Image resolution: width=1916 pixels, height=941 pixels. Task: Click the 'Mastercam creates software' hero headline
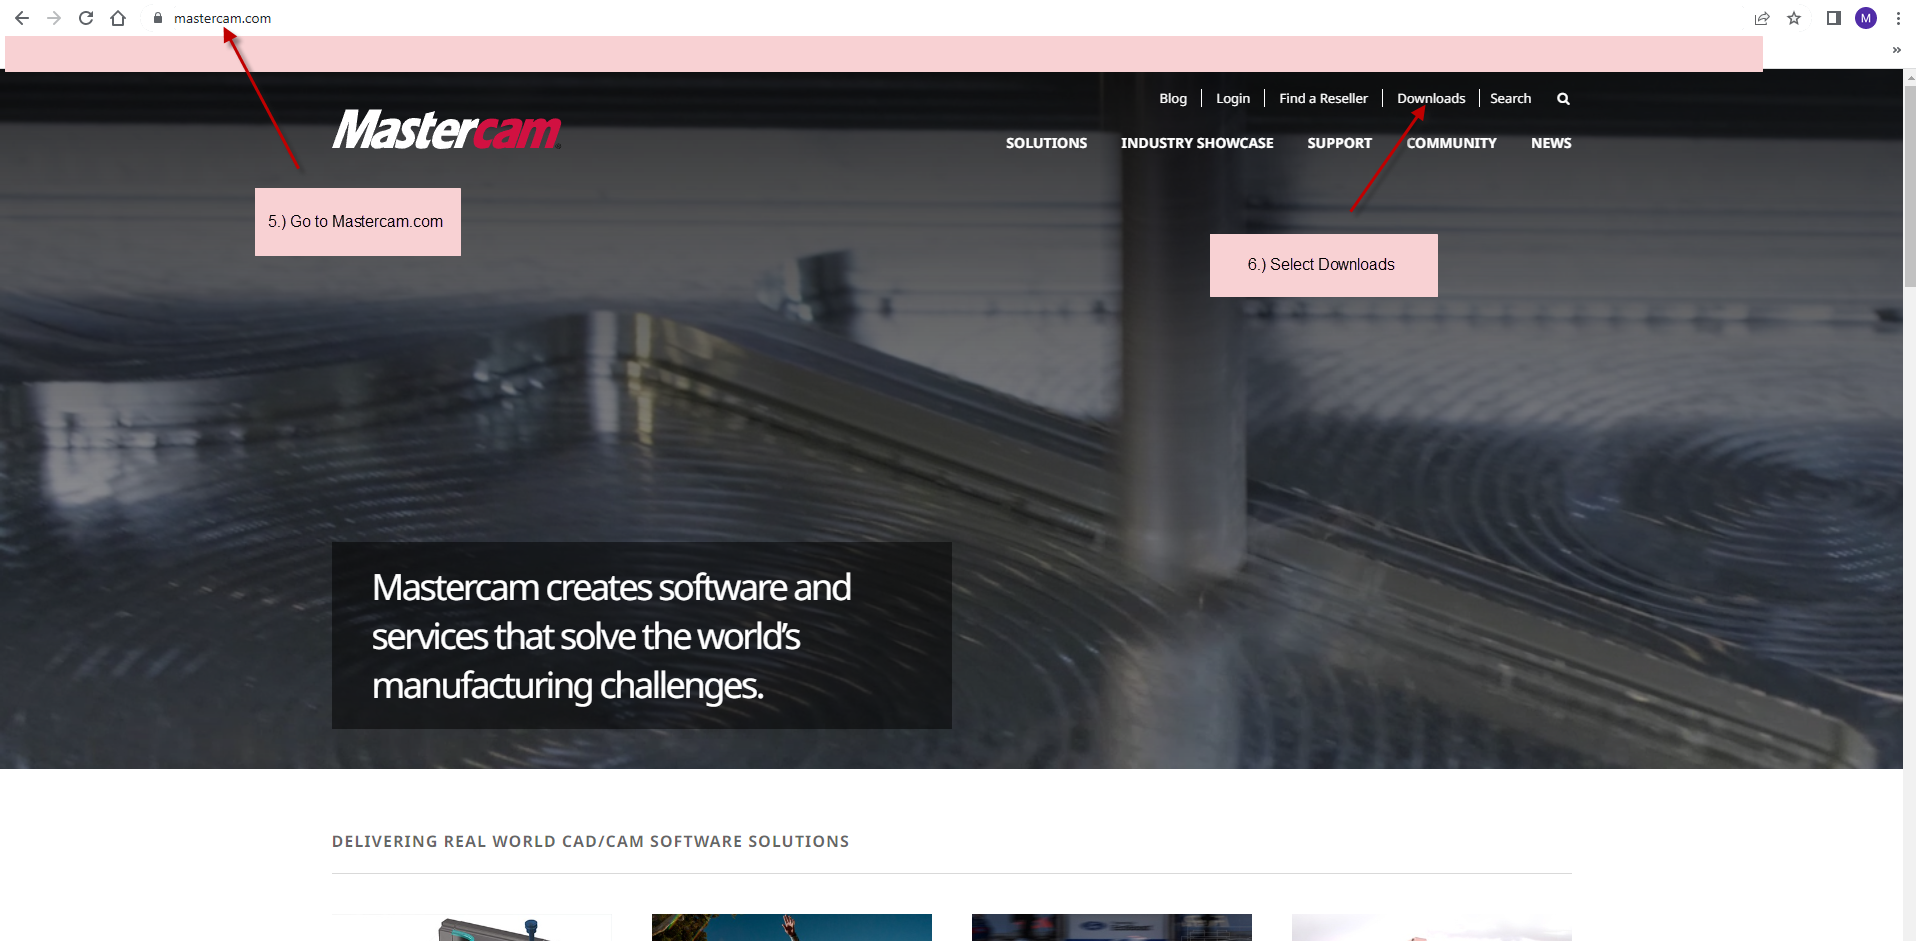click(611, 636)
